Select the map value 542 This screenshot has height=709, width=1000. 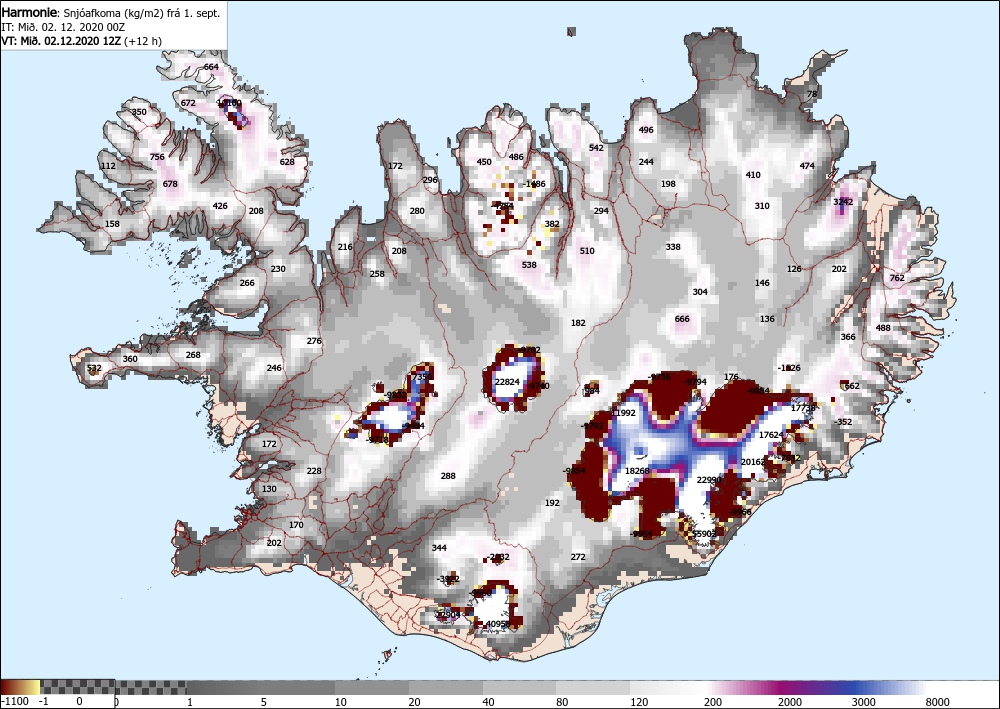point(596,148)
